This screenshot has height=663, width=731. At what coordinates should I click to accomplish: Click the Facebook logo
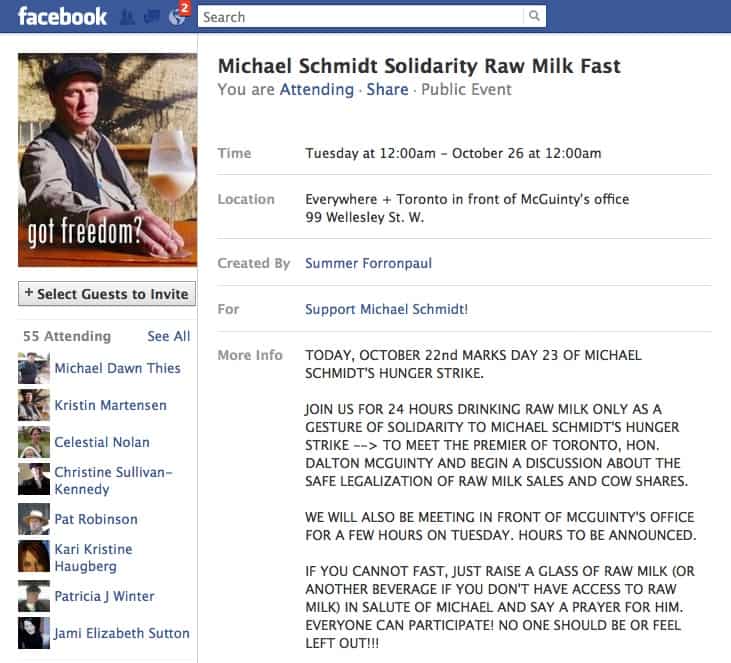point(62,16)
